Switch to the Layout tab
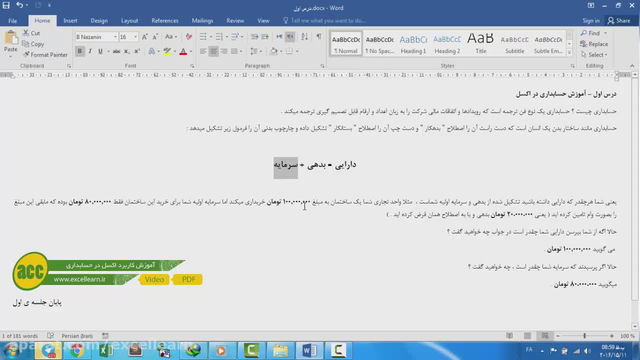 tap(129, 20)
